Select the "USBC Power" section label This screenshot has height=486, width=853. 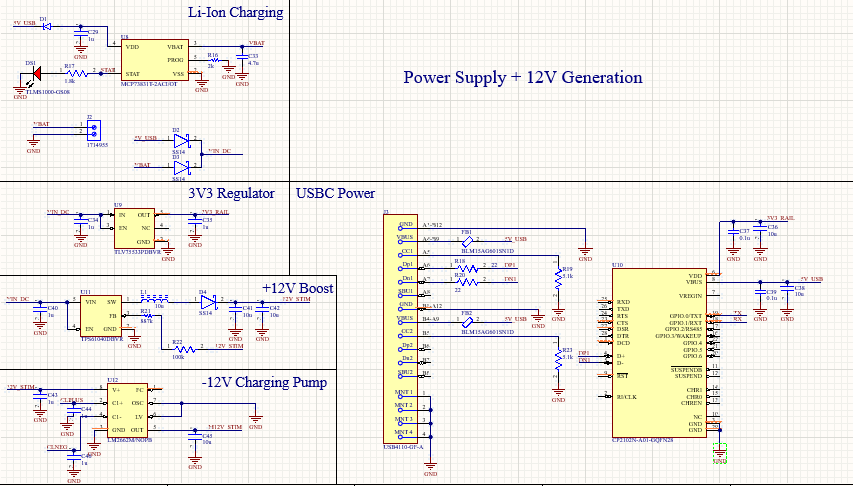[335, 192]
